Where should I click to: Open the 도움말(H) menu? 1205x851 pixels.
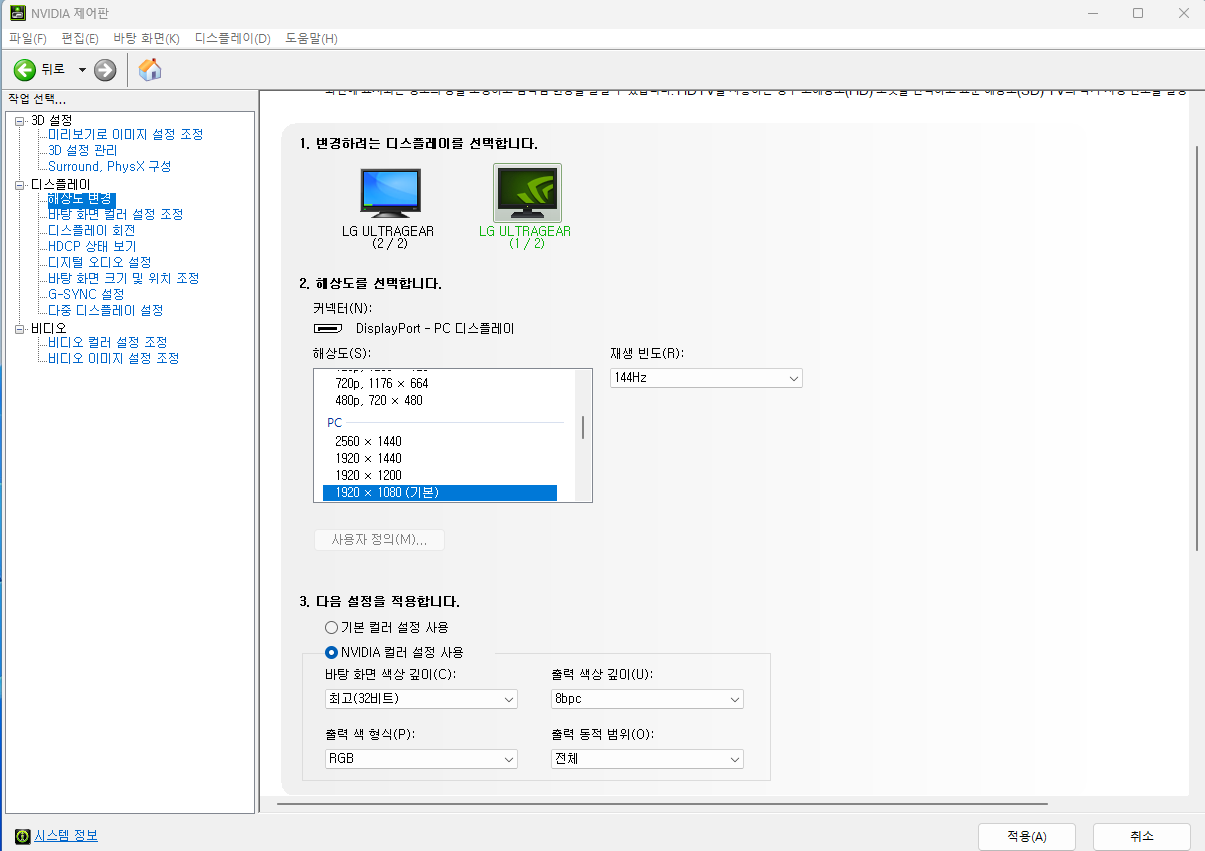point(311,38)
